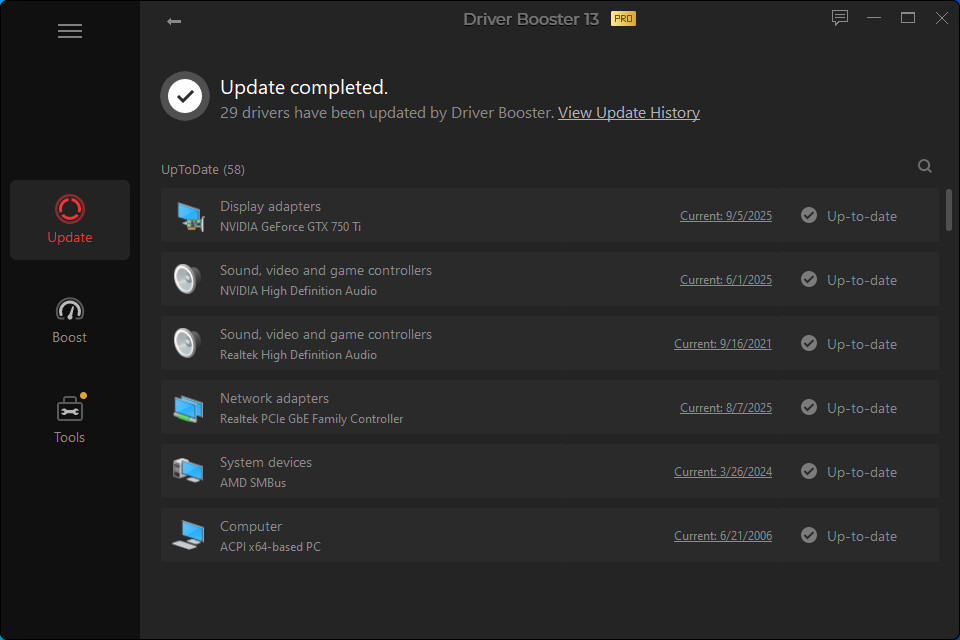Image resolution: width=960 pixels, height=640 pixels.
Task: Click the PRO badge next to Driver Booster 13
Action: point(623,18)
